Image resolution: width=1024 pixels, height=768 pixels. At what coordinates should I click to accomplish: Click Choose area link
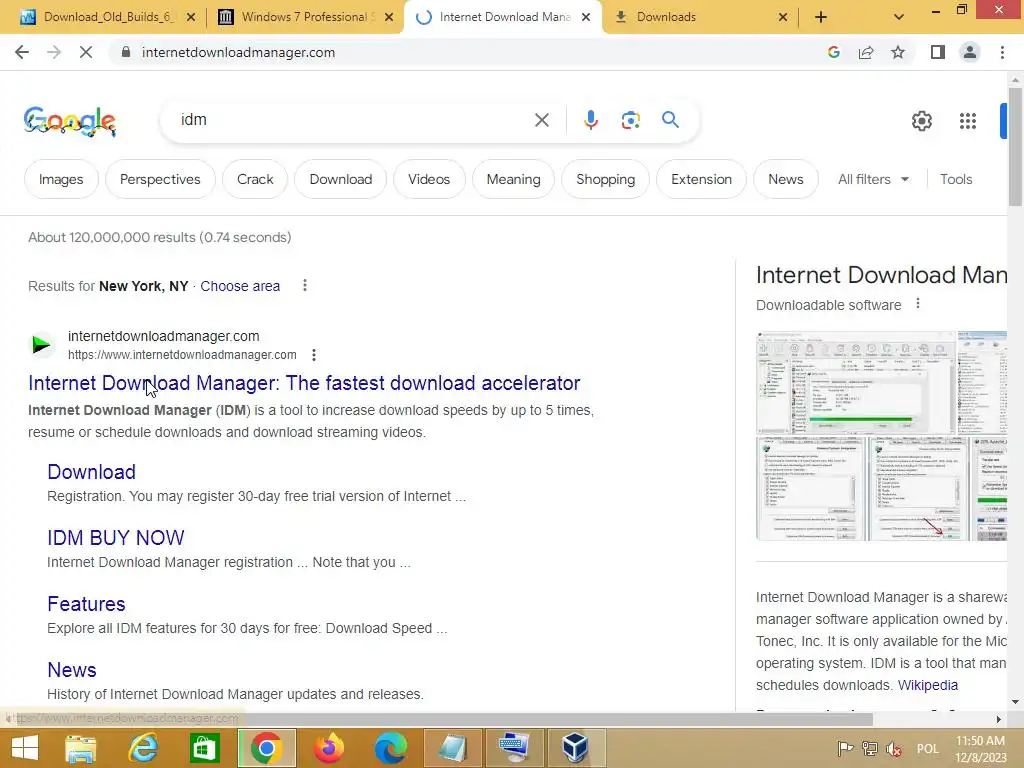click(240, 286)
